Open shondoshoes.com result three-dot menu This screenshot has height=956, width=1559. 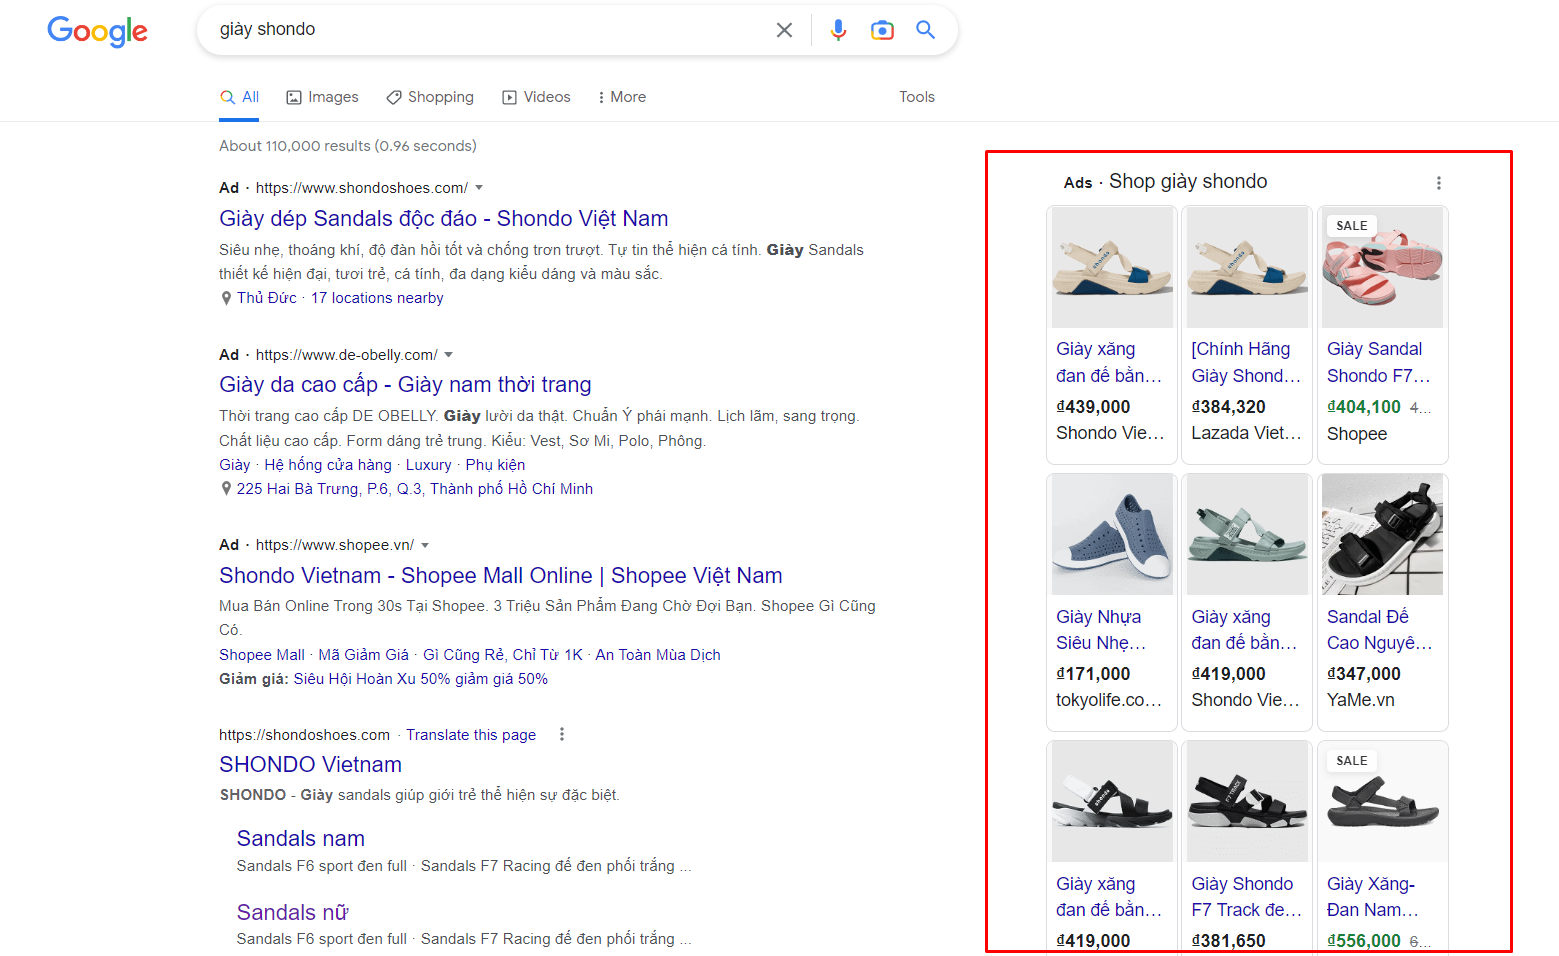tap(562, 734)
